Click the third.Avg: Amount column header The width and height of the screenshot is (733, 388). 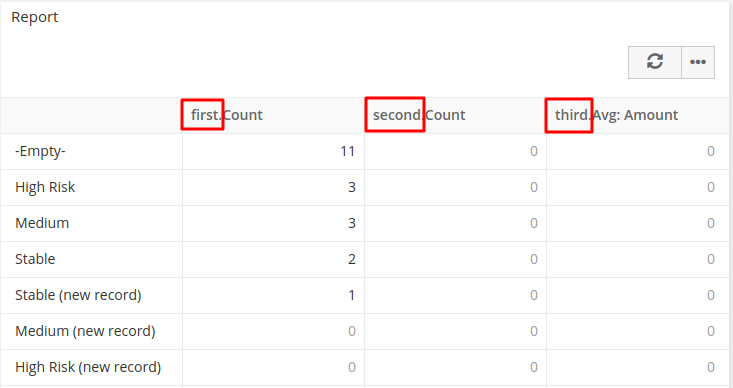click(x=616, y=115)
